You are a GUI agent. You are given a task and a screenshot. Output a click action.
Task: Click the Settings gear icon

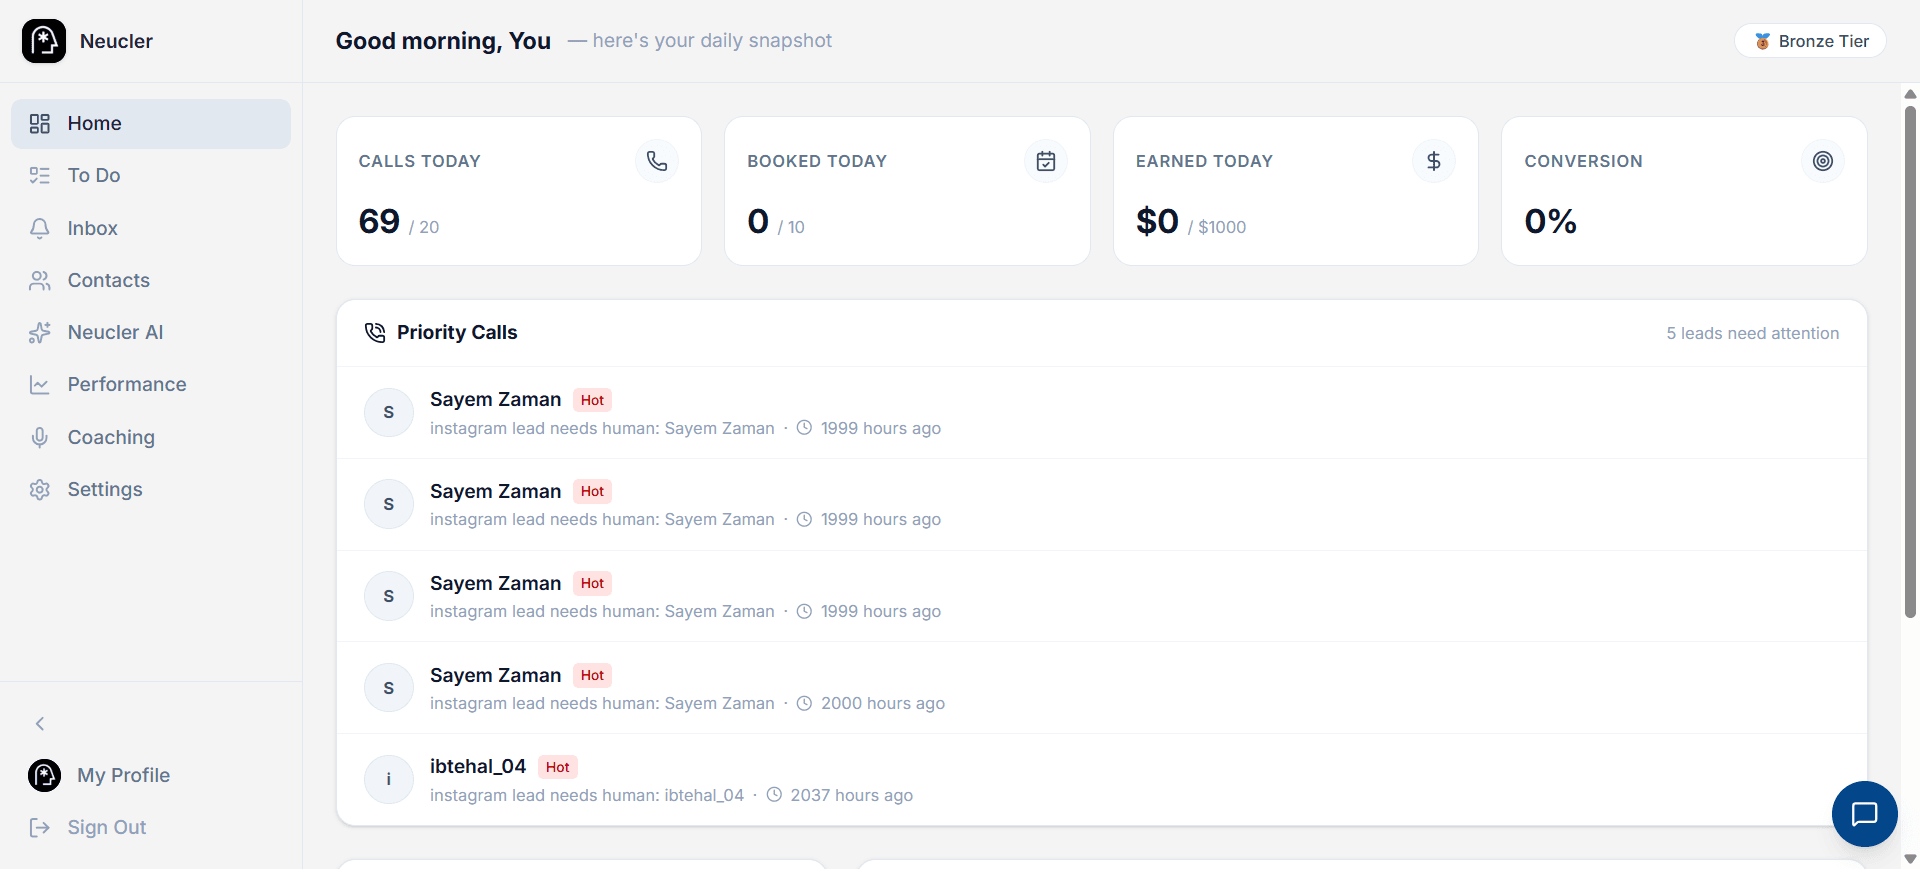[x=40, y=490]
